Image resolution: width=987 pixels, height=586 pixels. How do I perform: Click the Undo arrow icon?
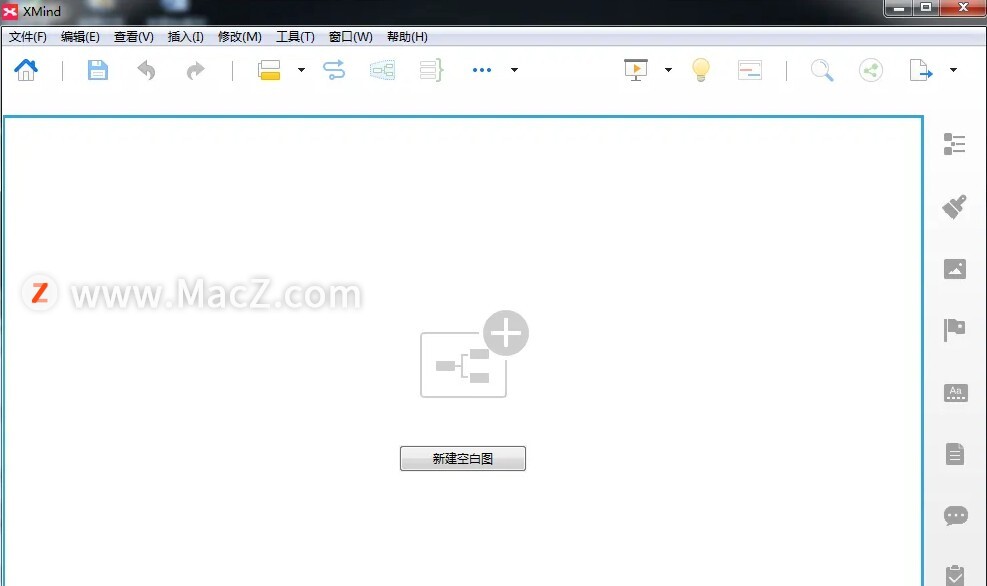tap(146, 70)
